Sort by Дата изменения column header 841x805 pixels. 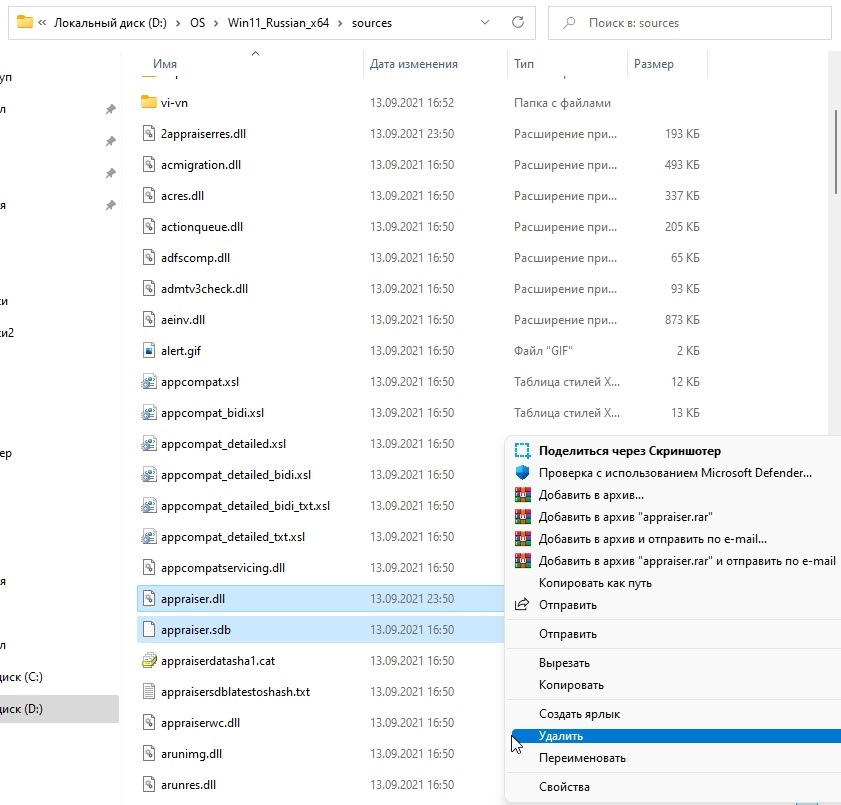pyautogui.click(x=414, y=63)
